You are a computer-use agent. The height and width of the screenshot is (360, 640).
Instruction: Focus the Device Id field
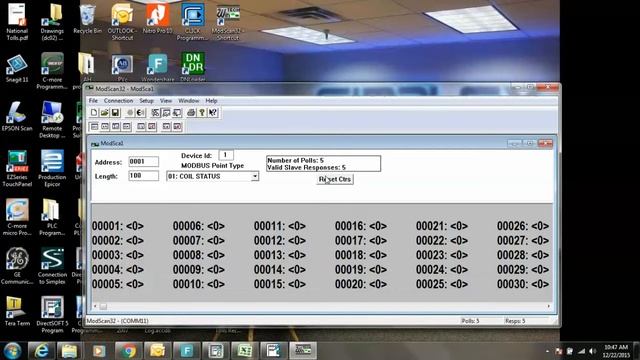(226, 155)
